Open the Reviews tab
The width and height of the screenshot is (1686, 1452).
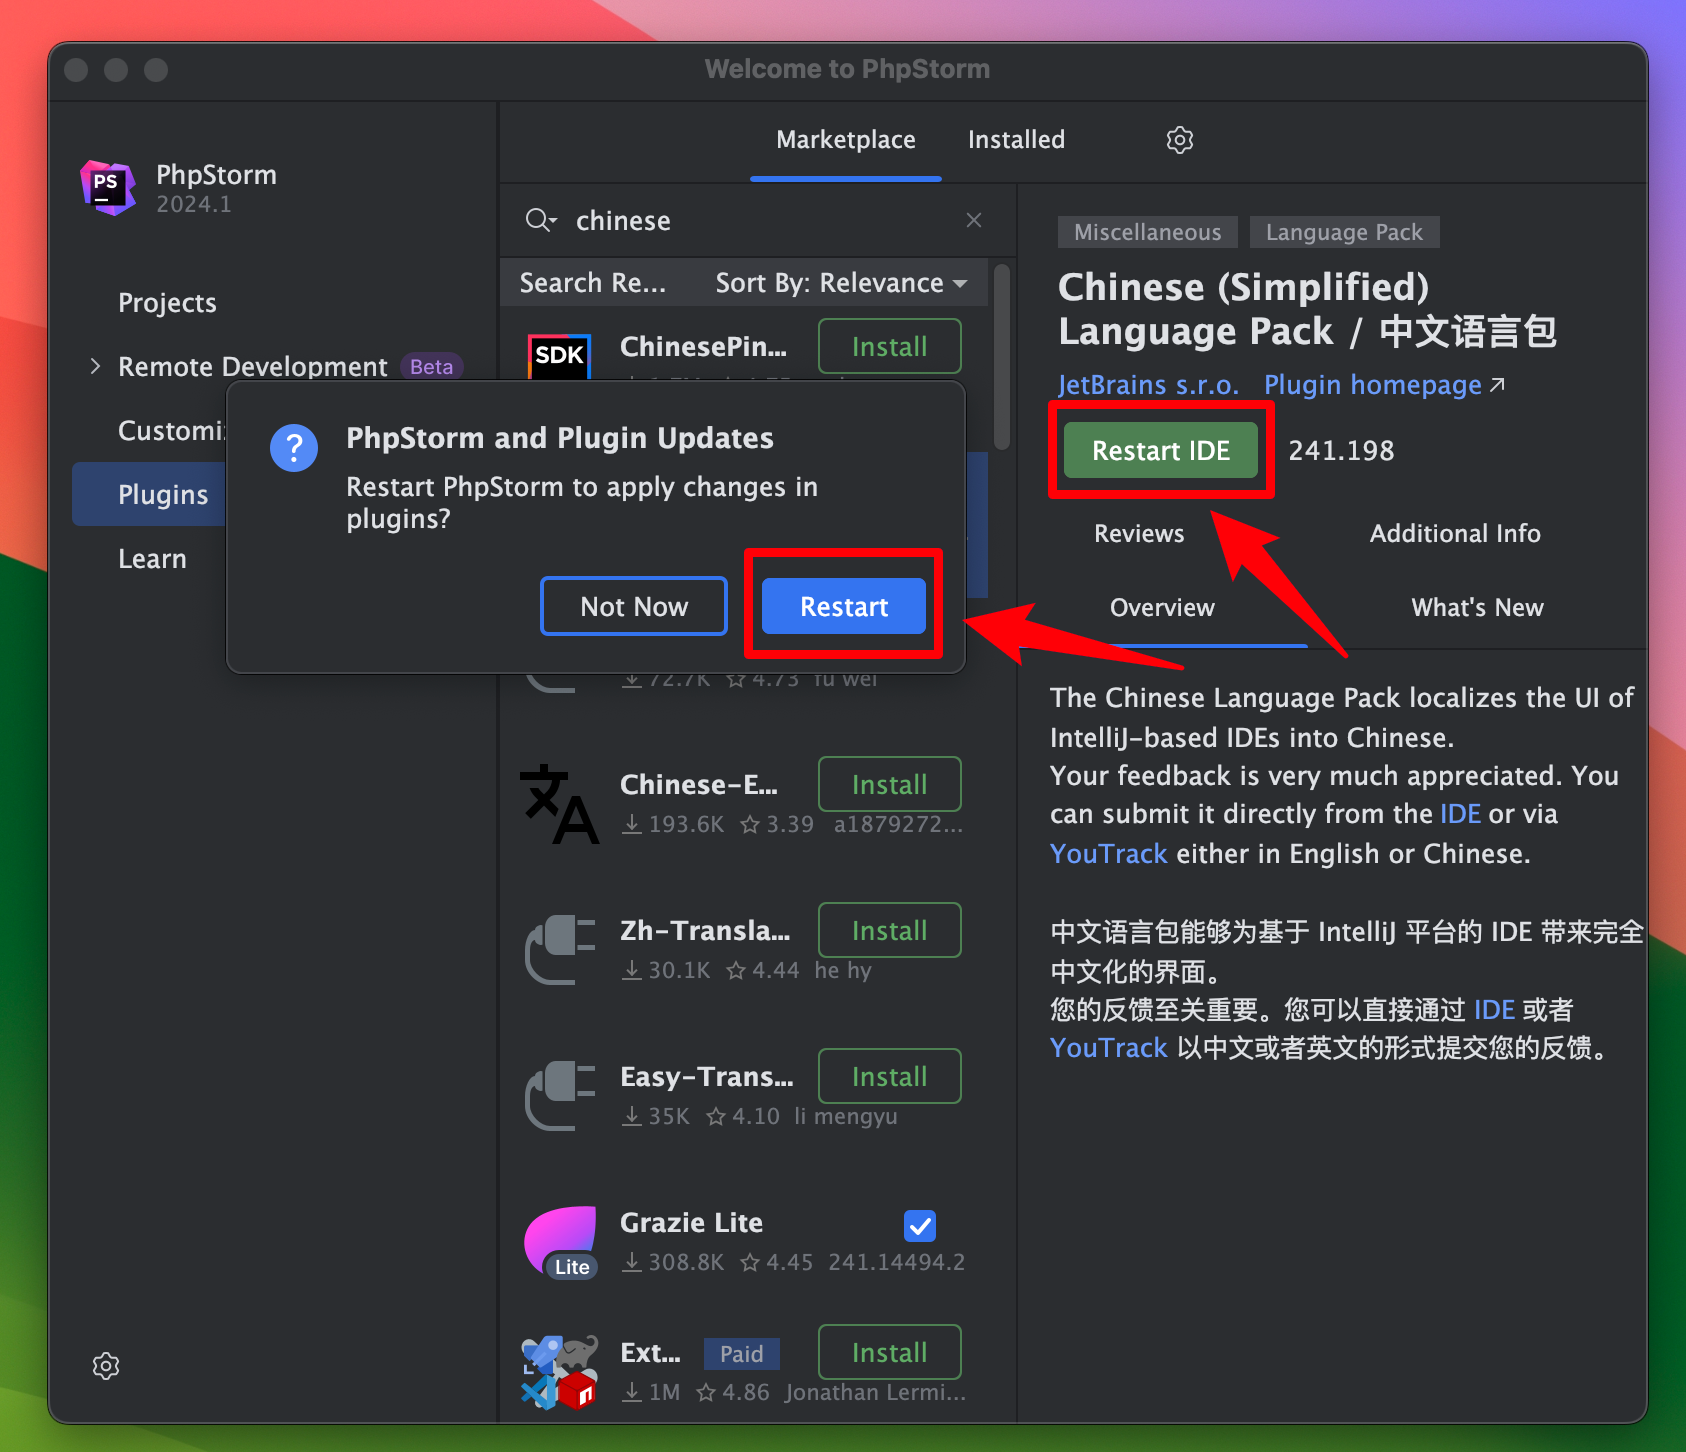pos(1139,533)
